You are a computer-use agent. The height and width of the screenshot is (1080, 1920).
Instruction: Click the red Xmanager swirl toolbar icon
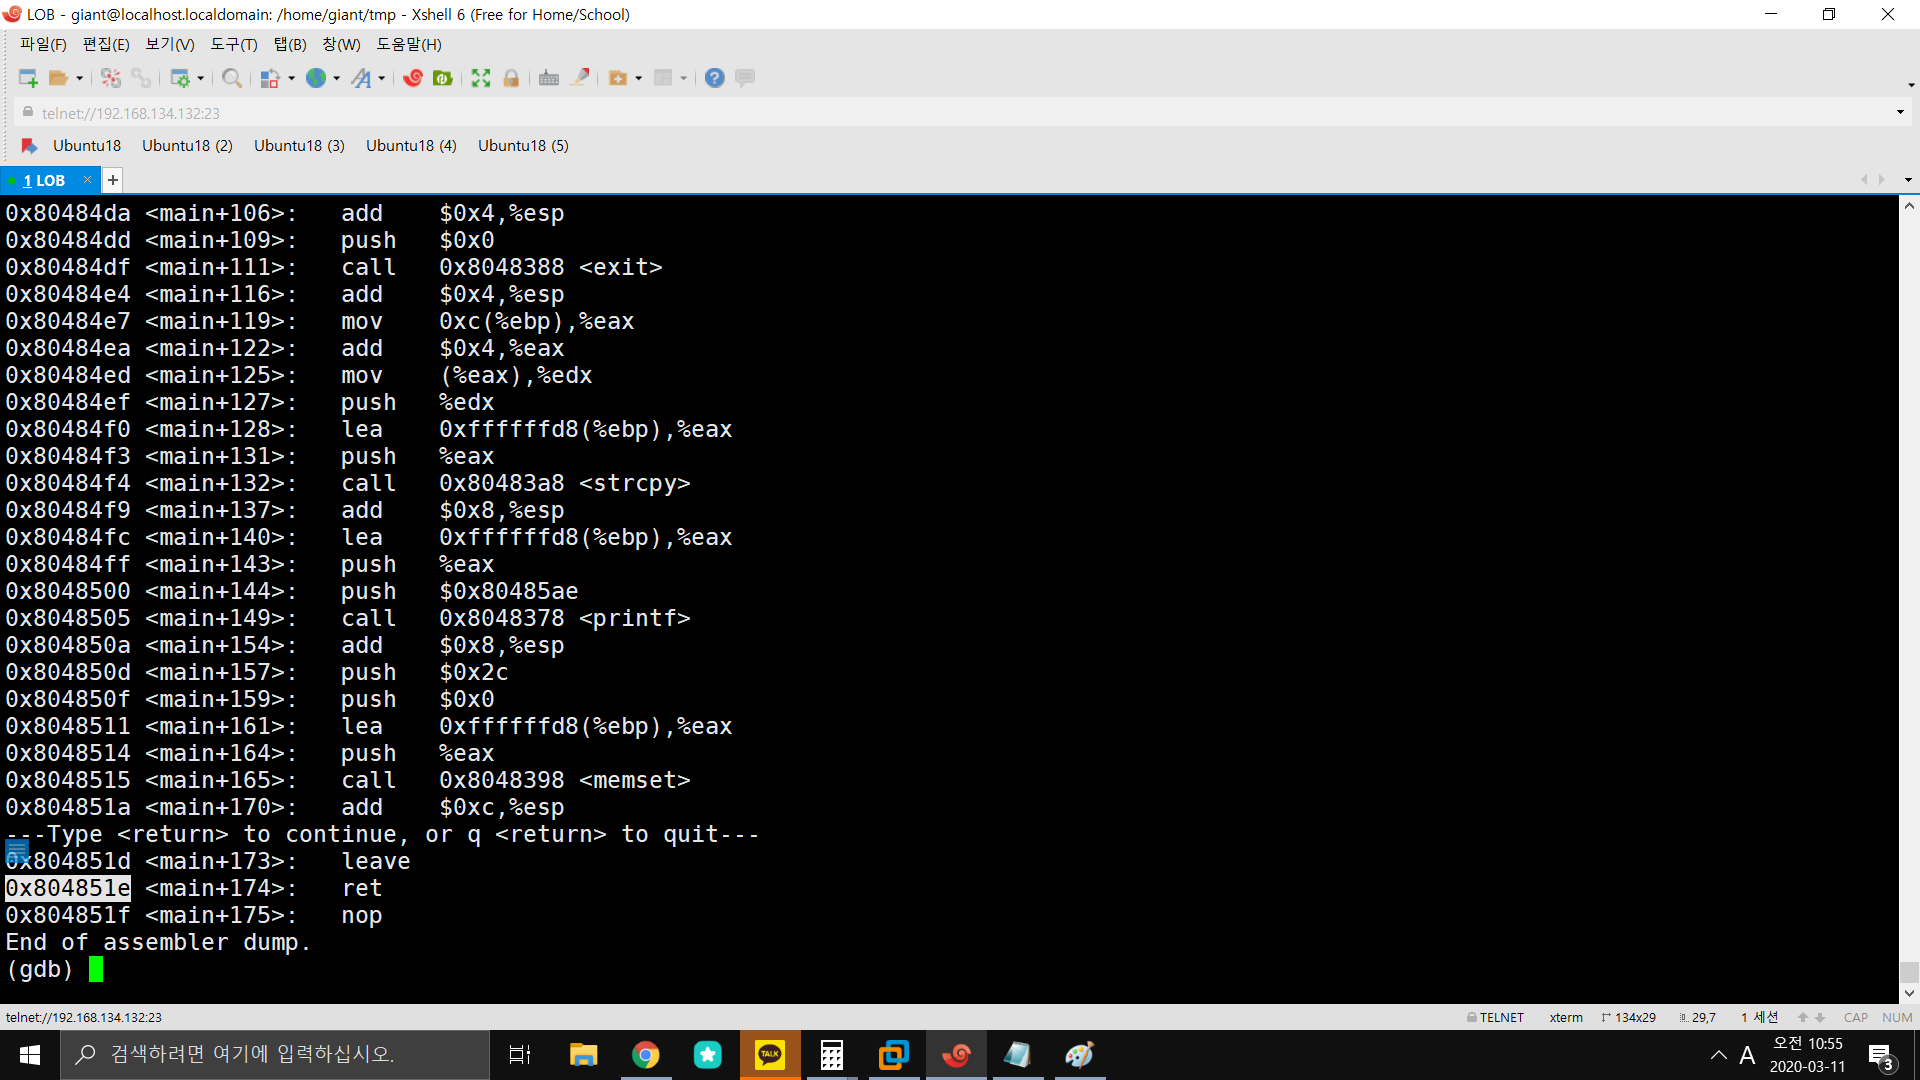tap(413, 78)
